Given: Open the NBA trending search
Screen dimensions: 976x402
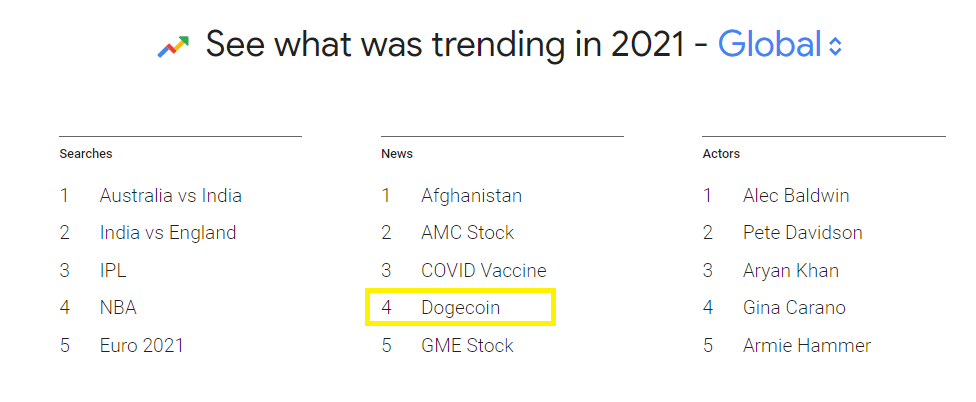Looking at the screenshot, I should pyautogui.click(x=118, y=308).
